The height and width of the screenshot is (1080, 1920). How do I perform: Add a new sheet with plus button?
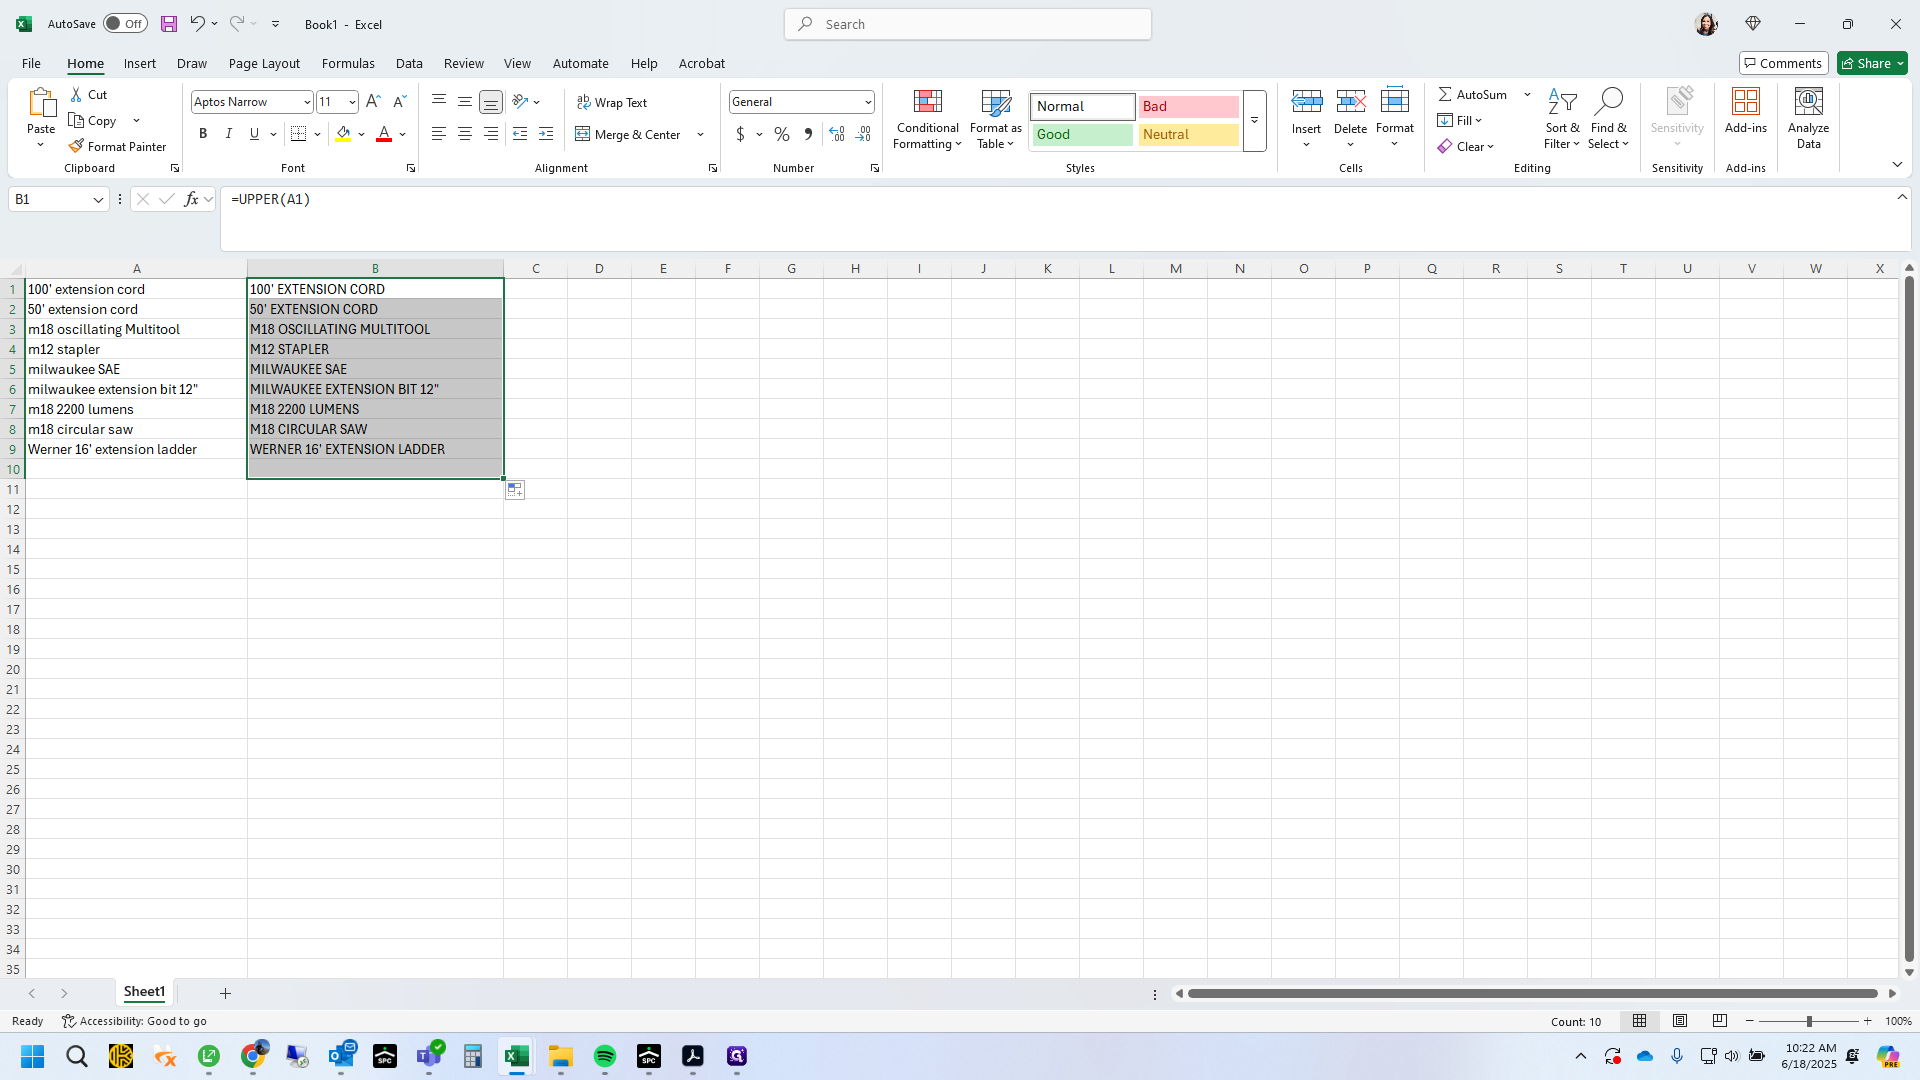[x=225, y=993]
